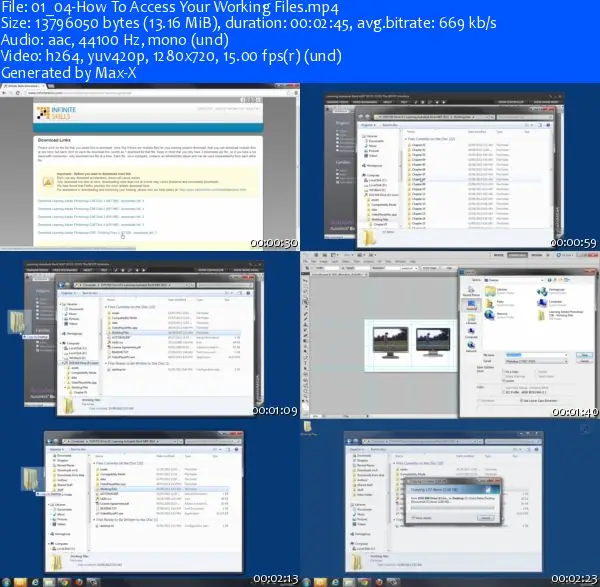Viewport: 600px width, 587px height.
Task: Click the help page link in the yellow notice
Action: (212, 190)
